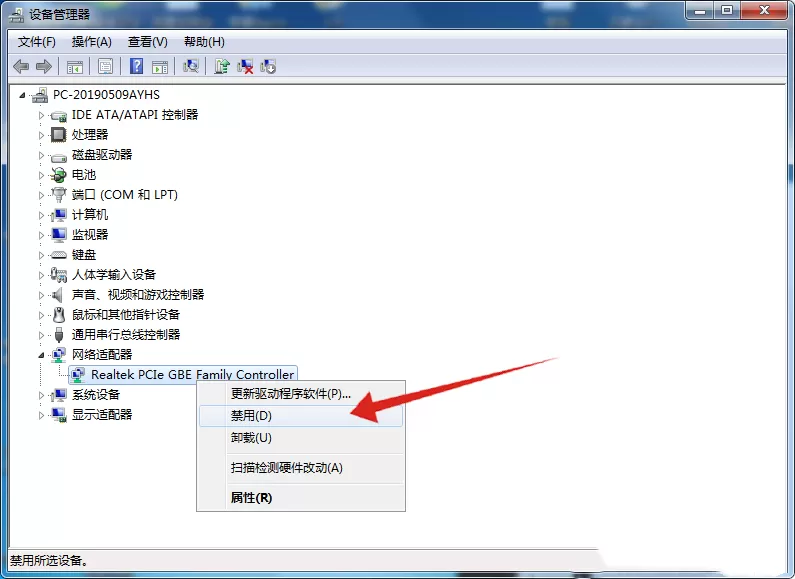This screenshot has height=579, width=795.
Task: Expand the 端口 (COM 和 LPT) node
Action: point(41,195)
